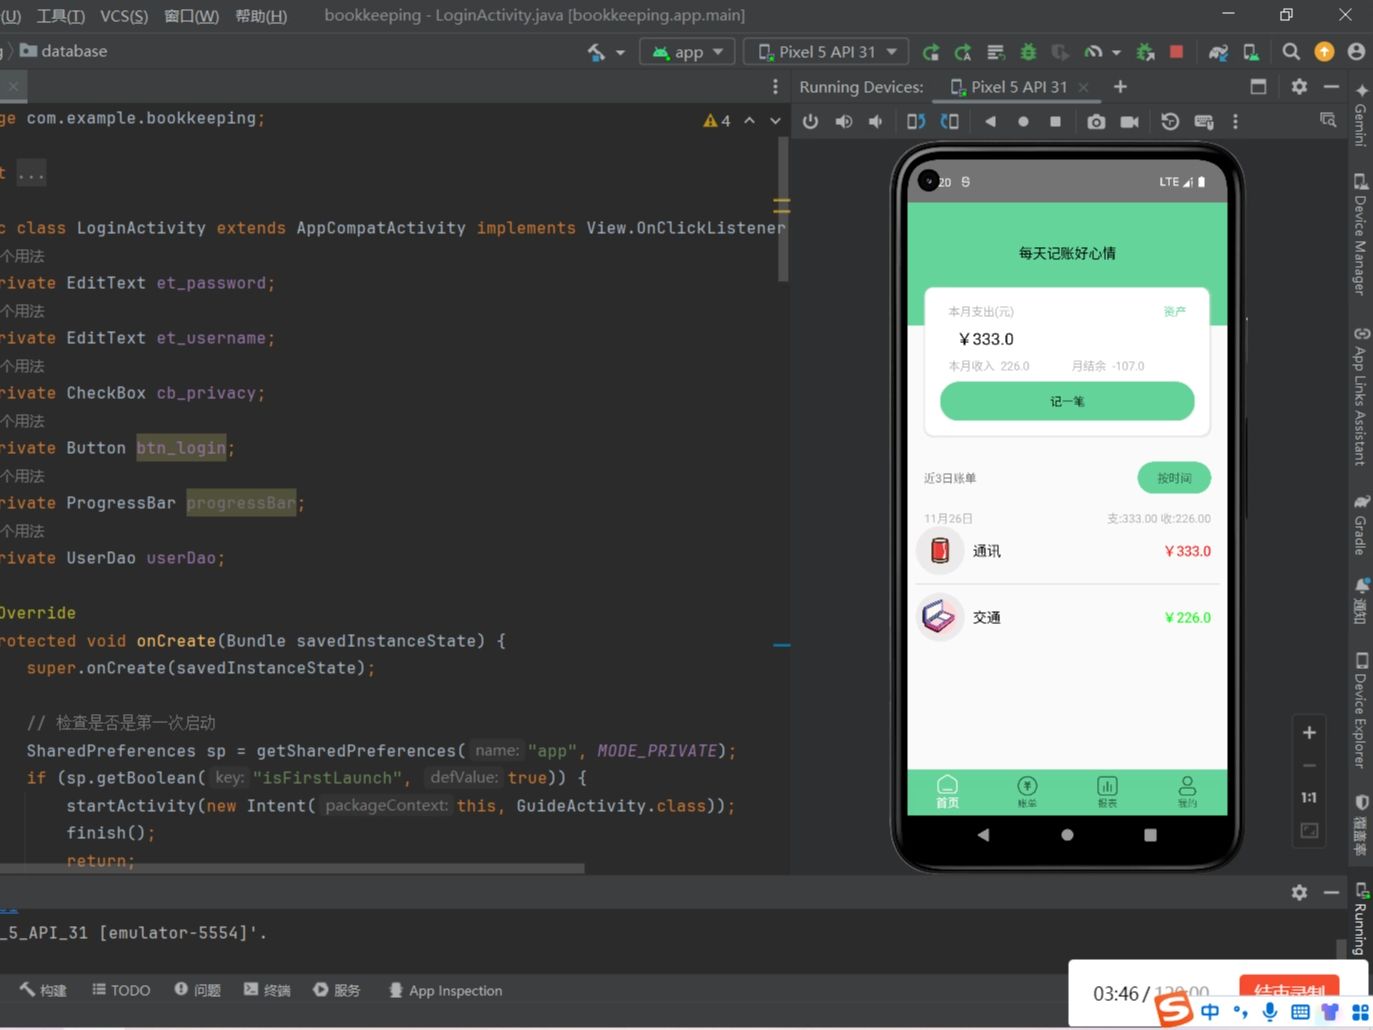Tap the 记一笔 button in the app
The image size is (1373, 1030).
(1067, 401)
